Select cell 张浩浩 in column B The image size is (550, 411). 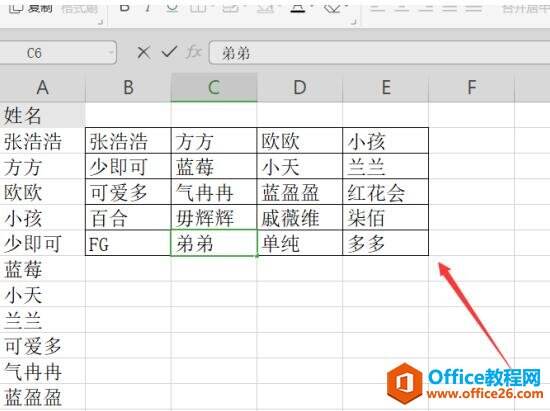[128, 141]
